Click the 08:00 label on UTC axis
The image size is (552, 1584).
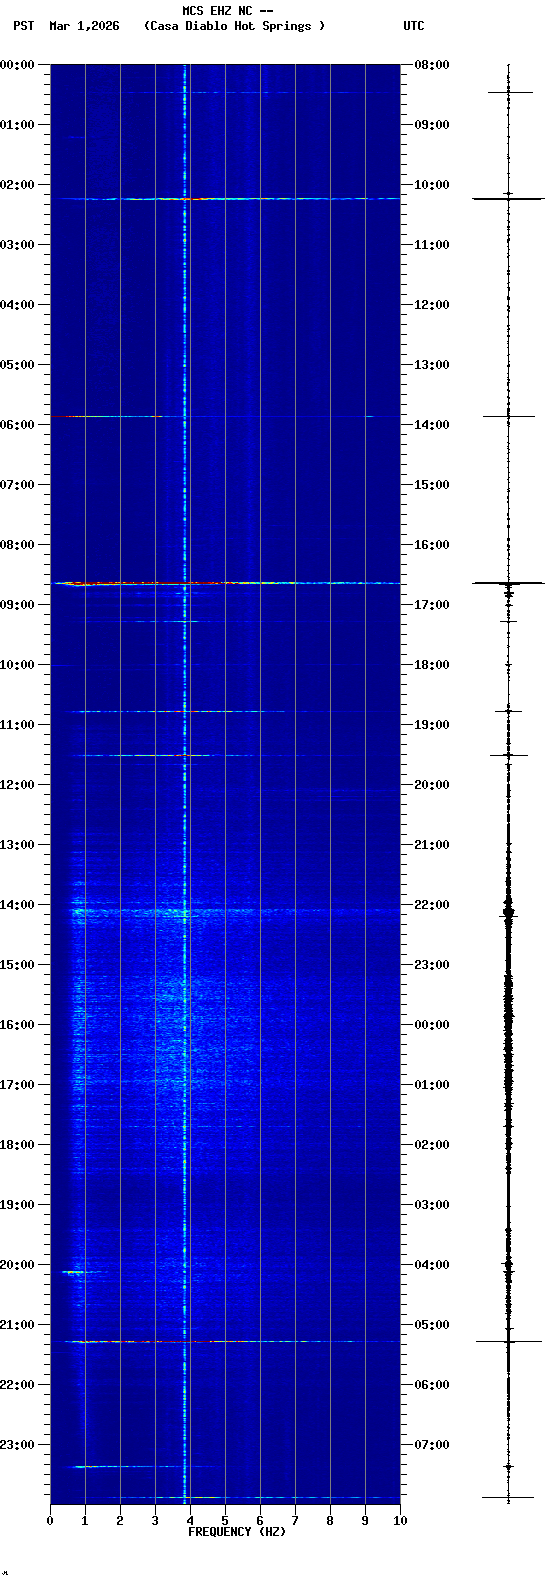(432, 65)
